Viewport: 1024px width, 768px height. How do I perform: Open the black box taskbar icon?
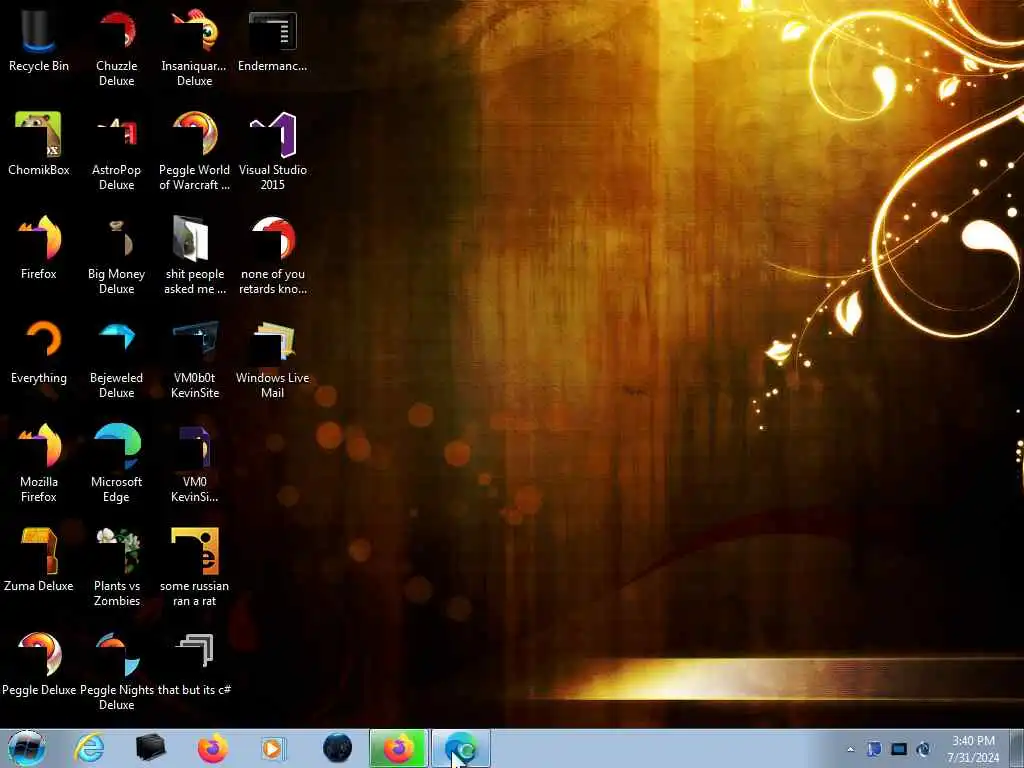click(x=151, y=748)
